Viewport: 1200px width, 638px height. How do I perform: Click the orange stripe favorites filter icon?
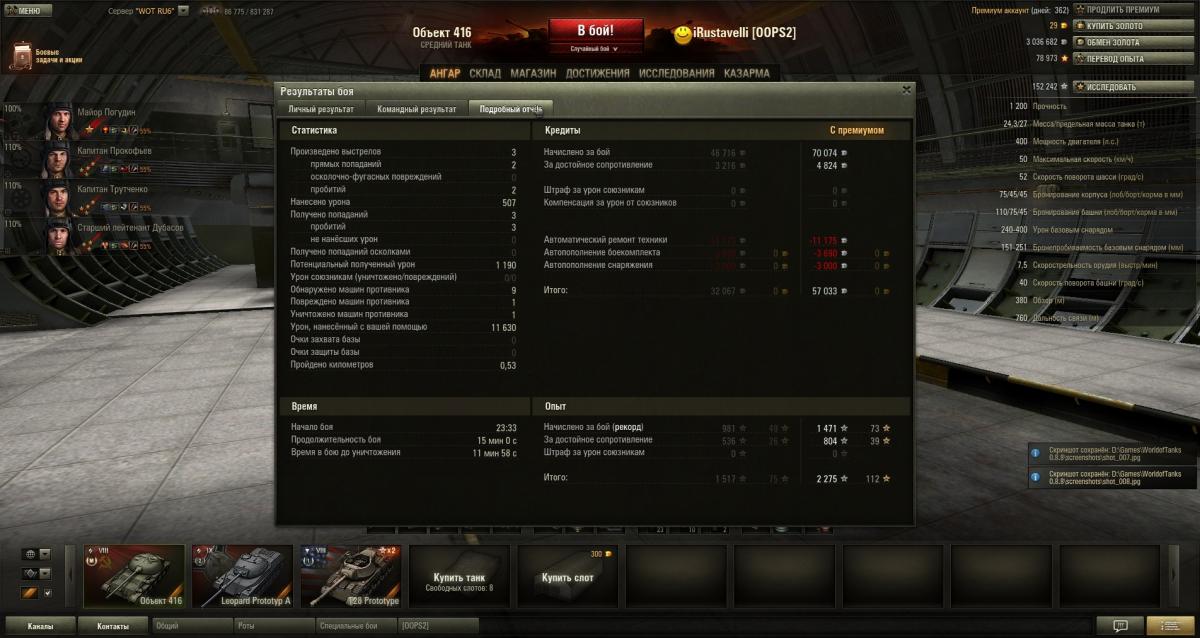point(29,593)
